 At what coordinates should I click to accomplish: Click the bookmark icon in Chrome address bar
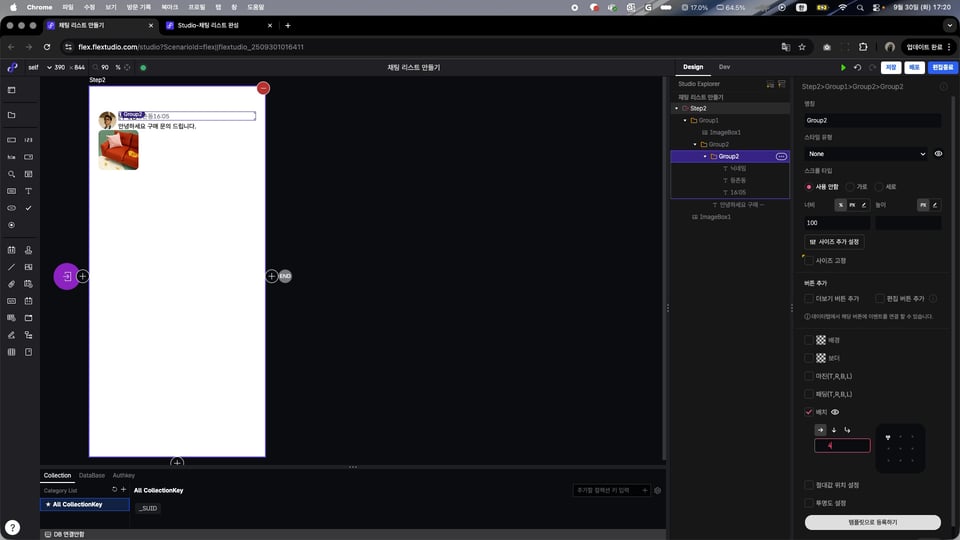801,47
